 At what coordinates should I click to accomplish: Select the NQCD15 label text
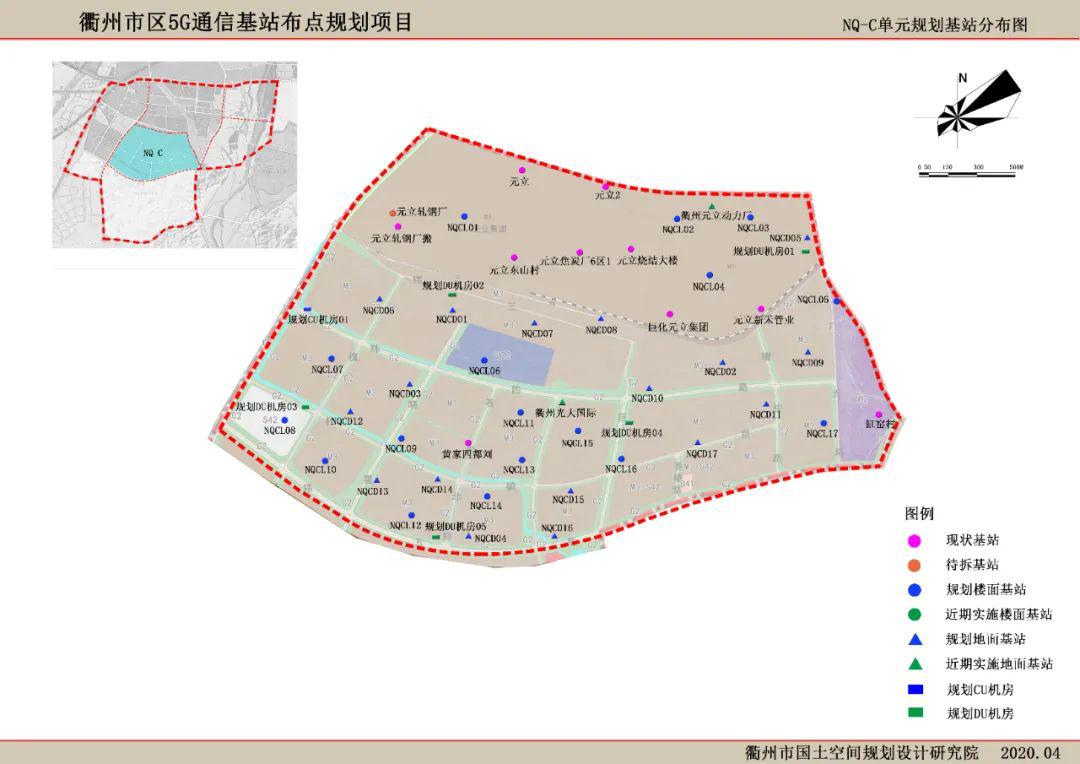568,500
